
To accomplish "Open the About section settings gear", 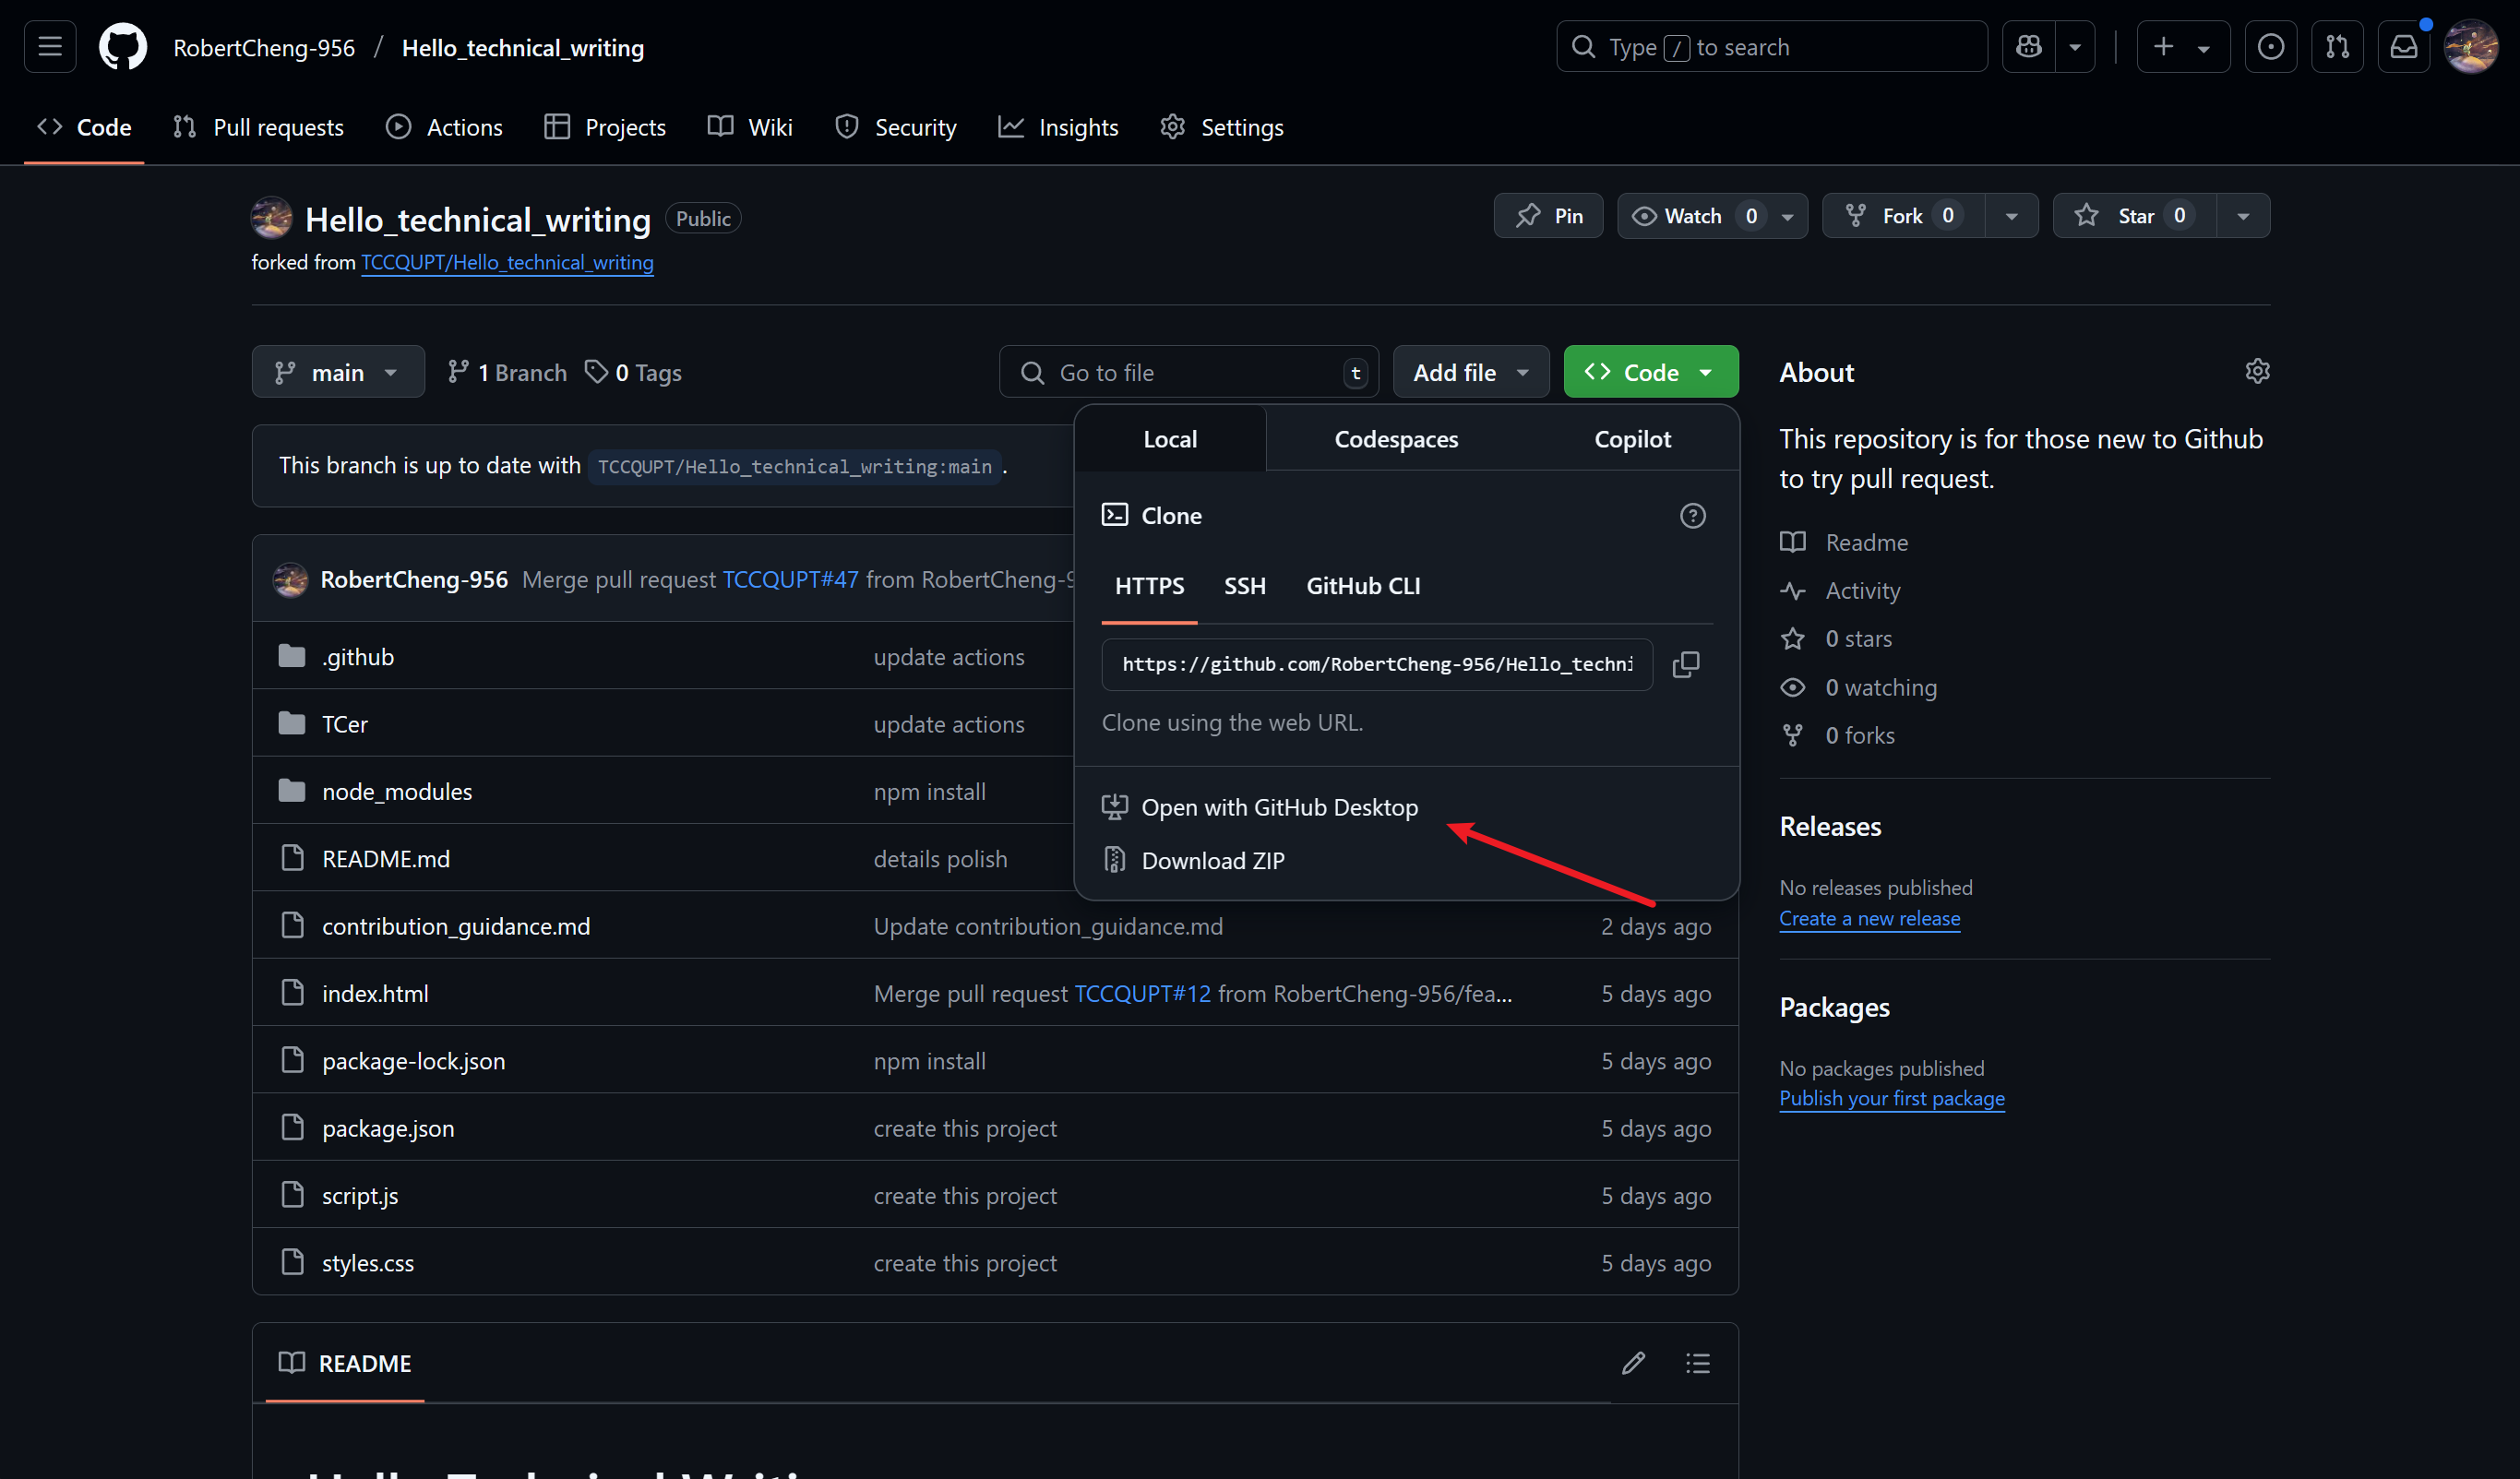I will (x=2256, y=372).
